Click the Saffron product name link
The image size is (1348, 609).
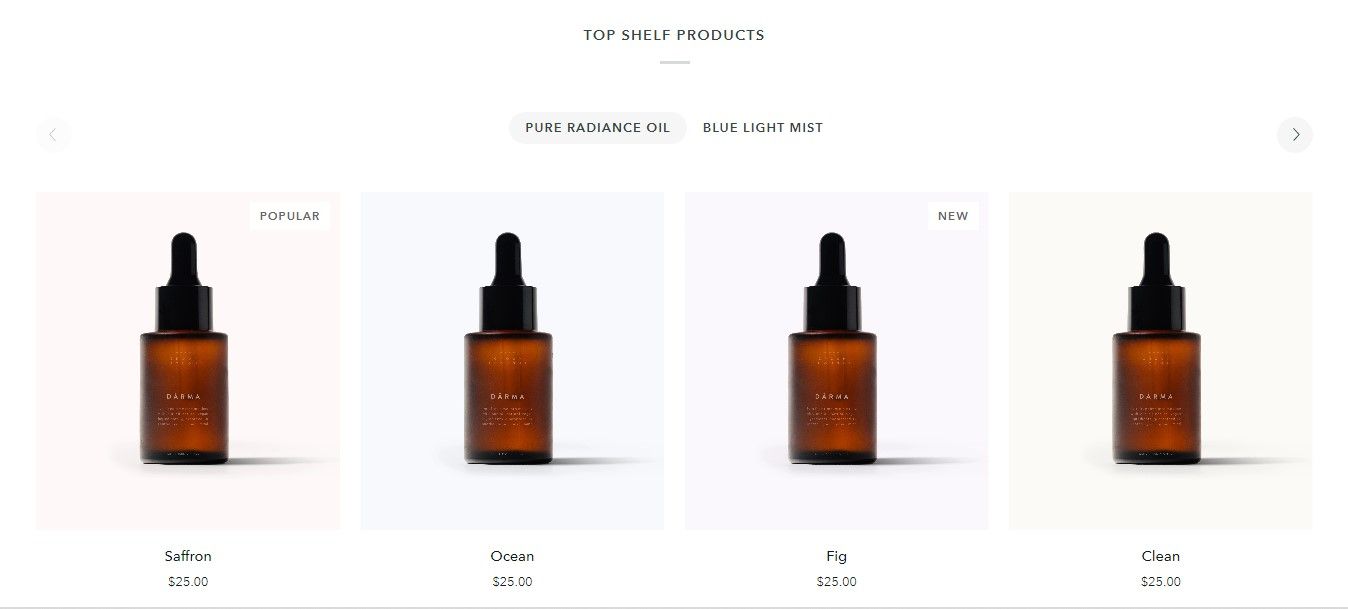[188, 556]
